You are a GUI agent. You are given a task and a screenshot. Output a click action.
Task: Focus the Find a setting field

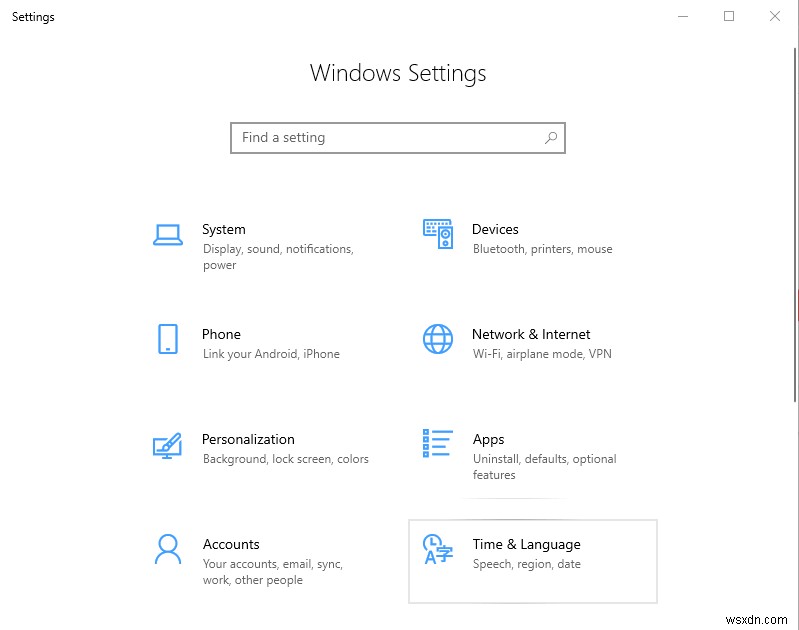398,138
